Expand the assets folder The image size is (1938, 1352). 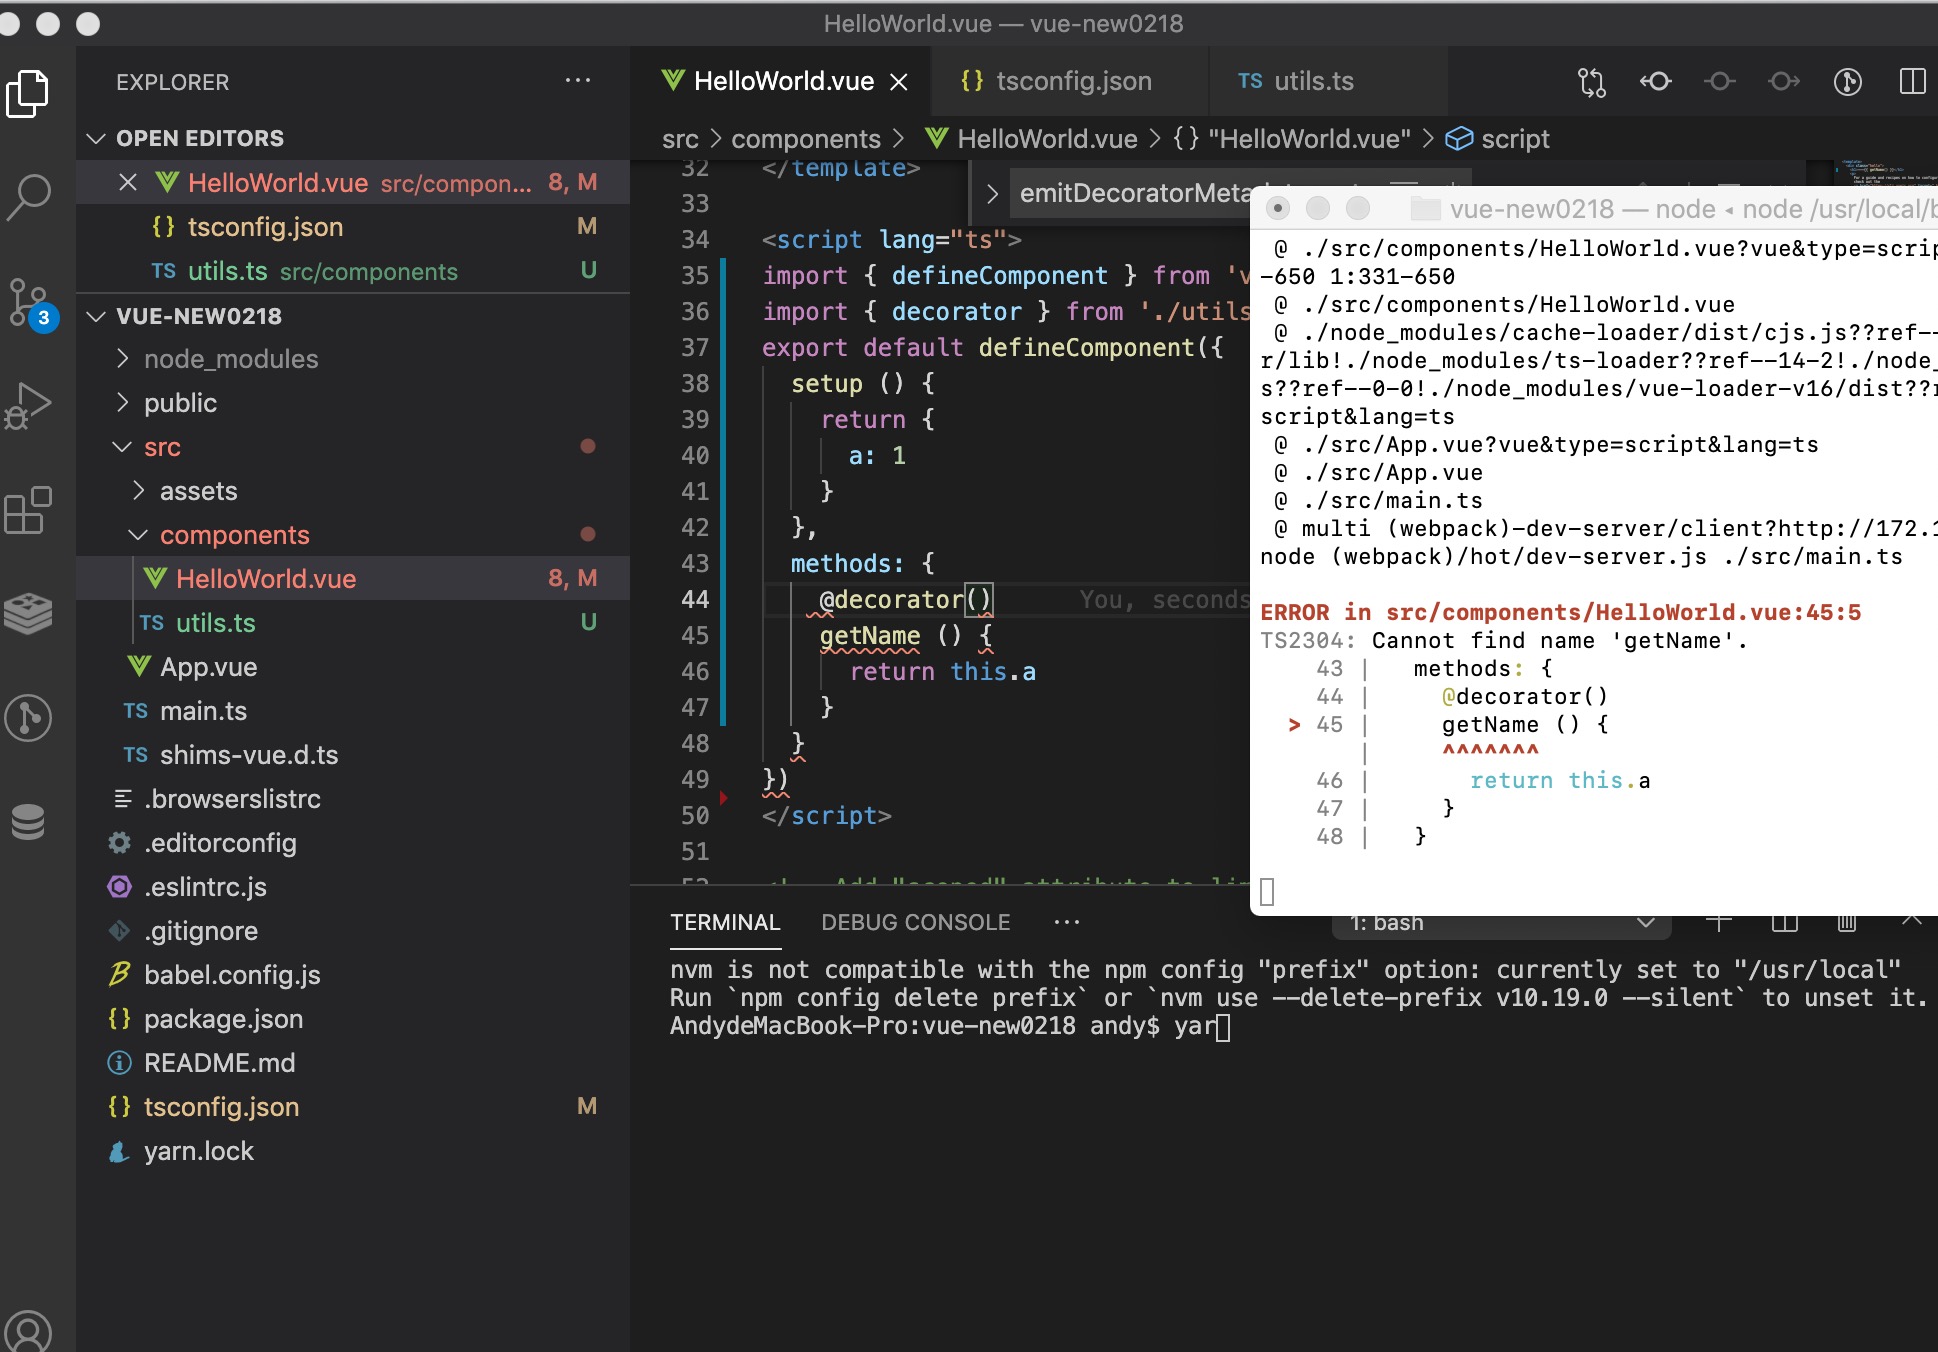353,491
